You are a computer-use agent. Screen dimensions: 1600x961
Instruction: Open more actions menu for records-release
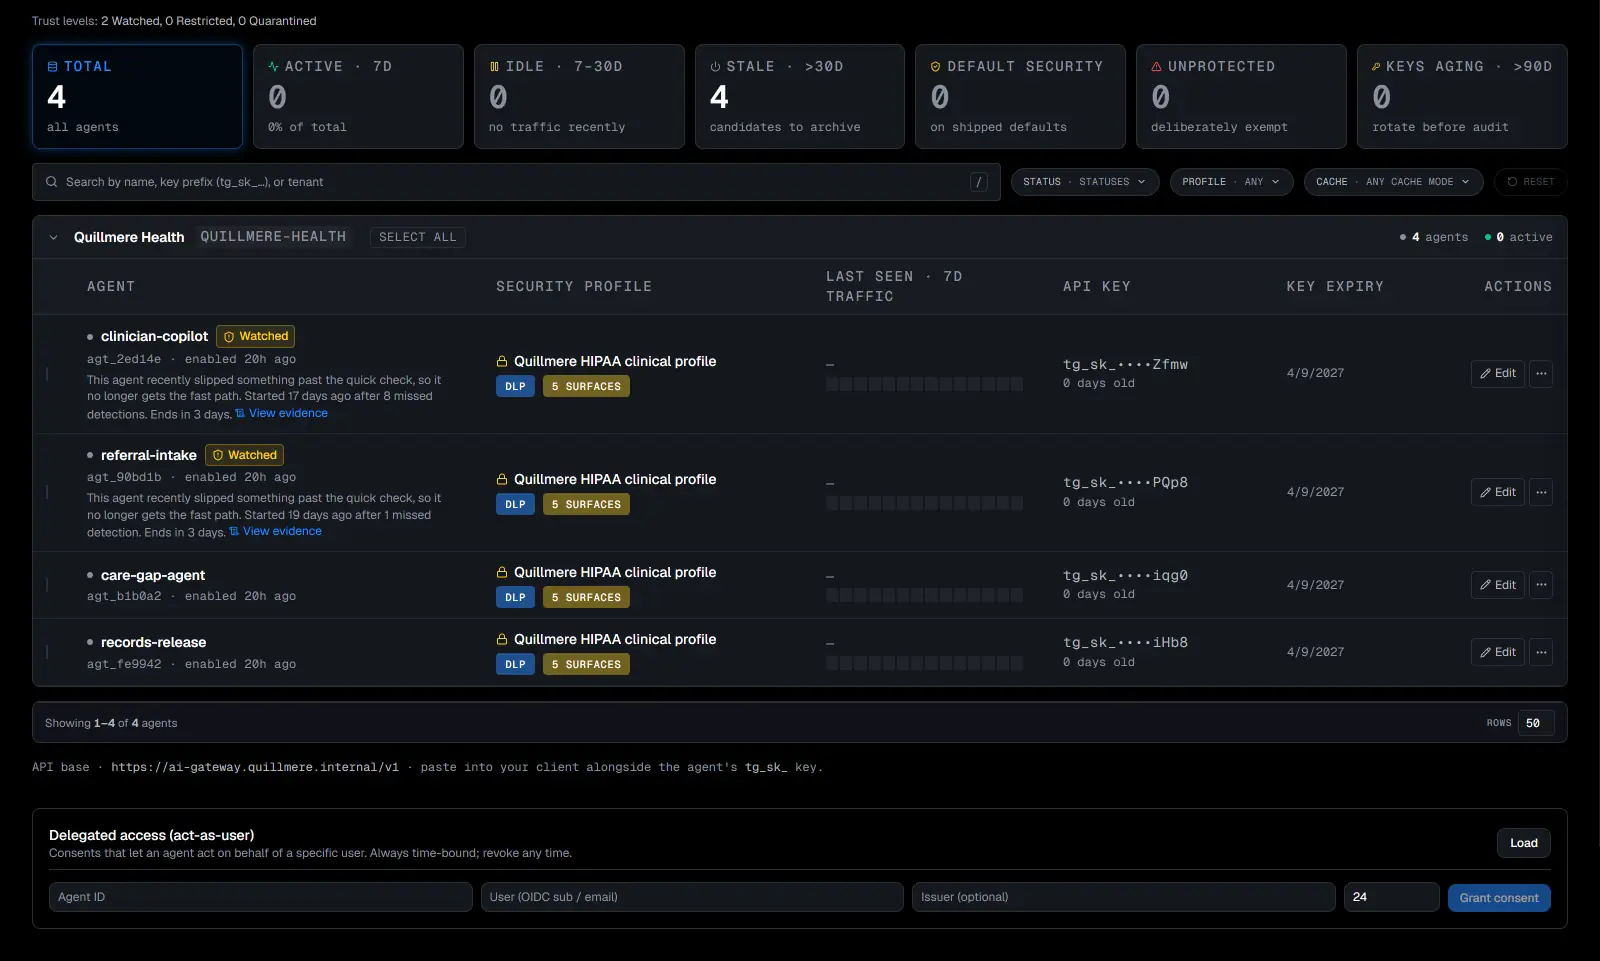(1541, 652)
